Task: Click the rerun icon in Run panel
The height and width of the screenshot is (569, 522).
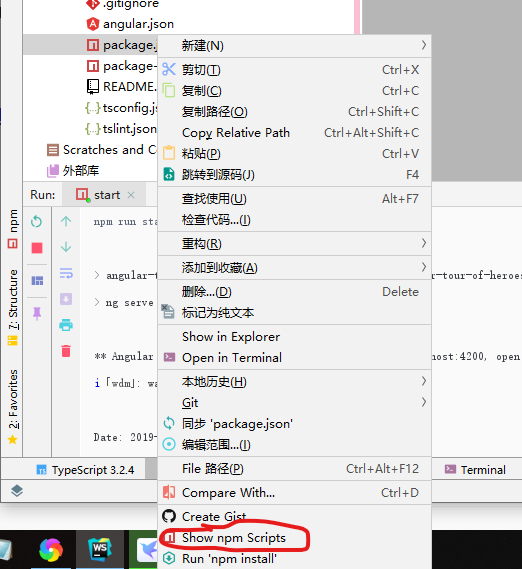Action: (x=36, y=221)
